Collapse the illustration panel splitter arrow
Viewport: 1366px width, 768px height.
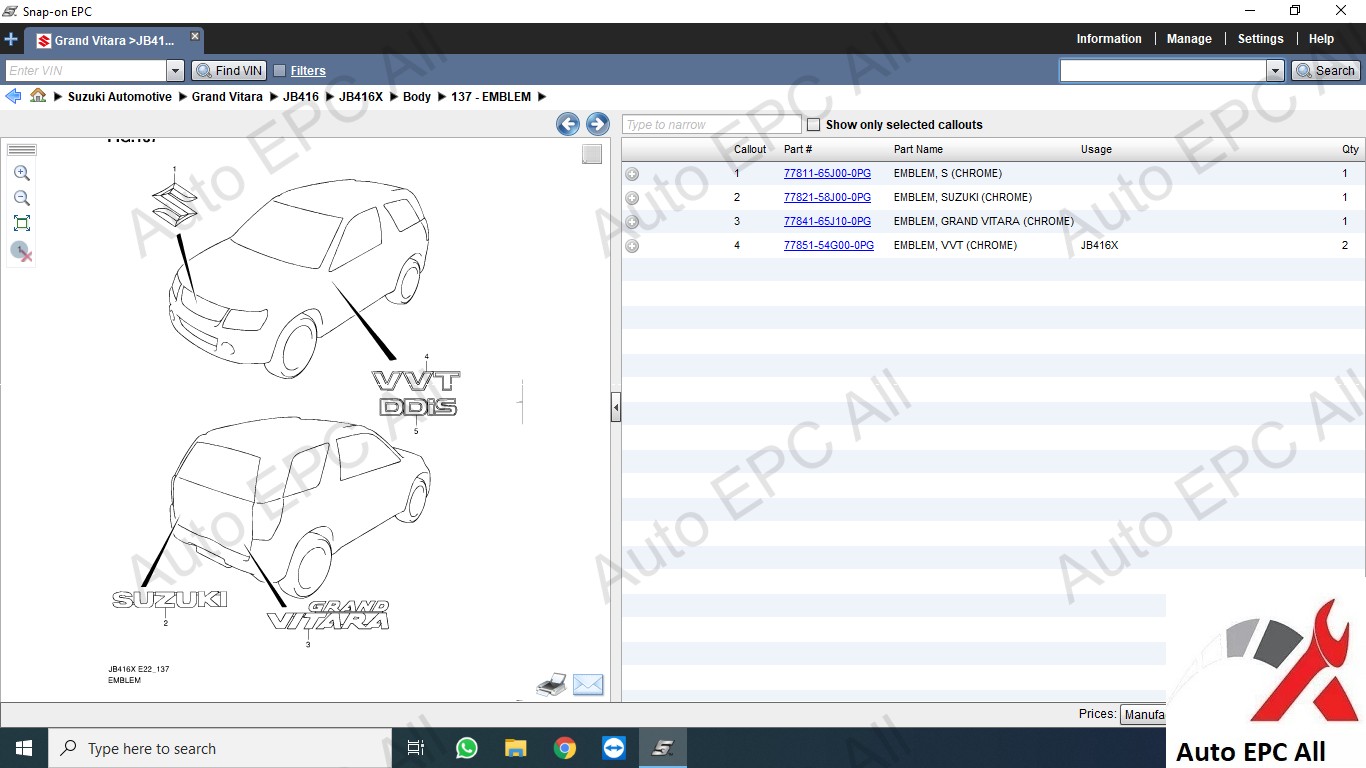pos(616,408)
